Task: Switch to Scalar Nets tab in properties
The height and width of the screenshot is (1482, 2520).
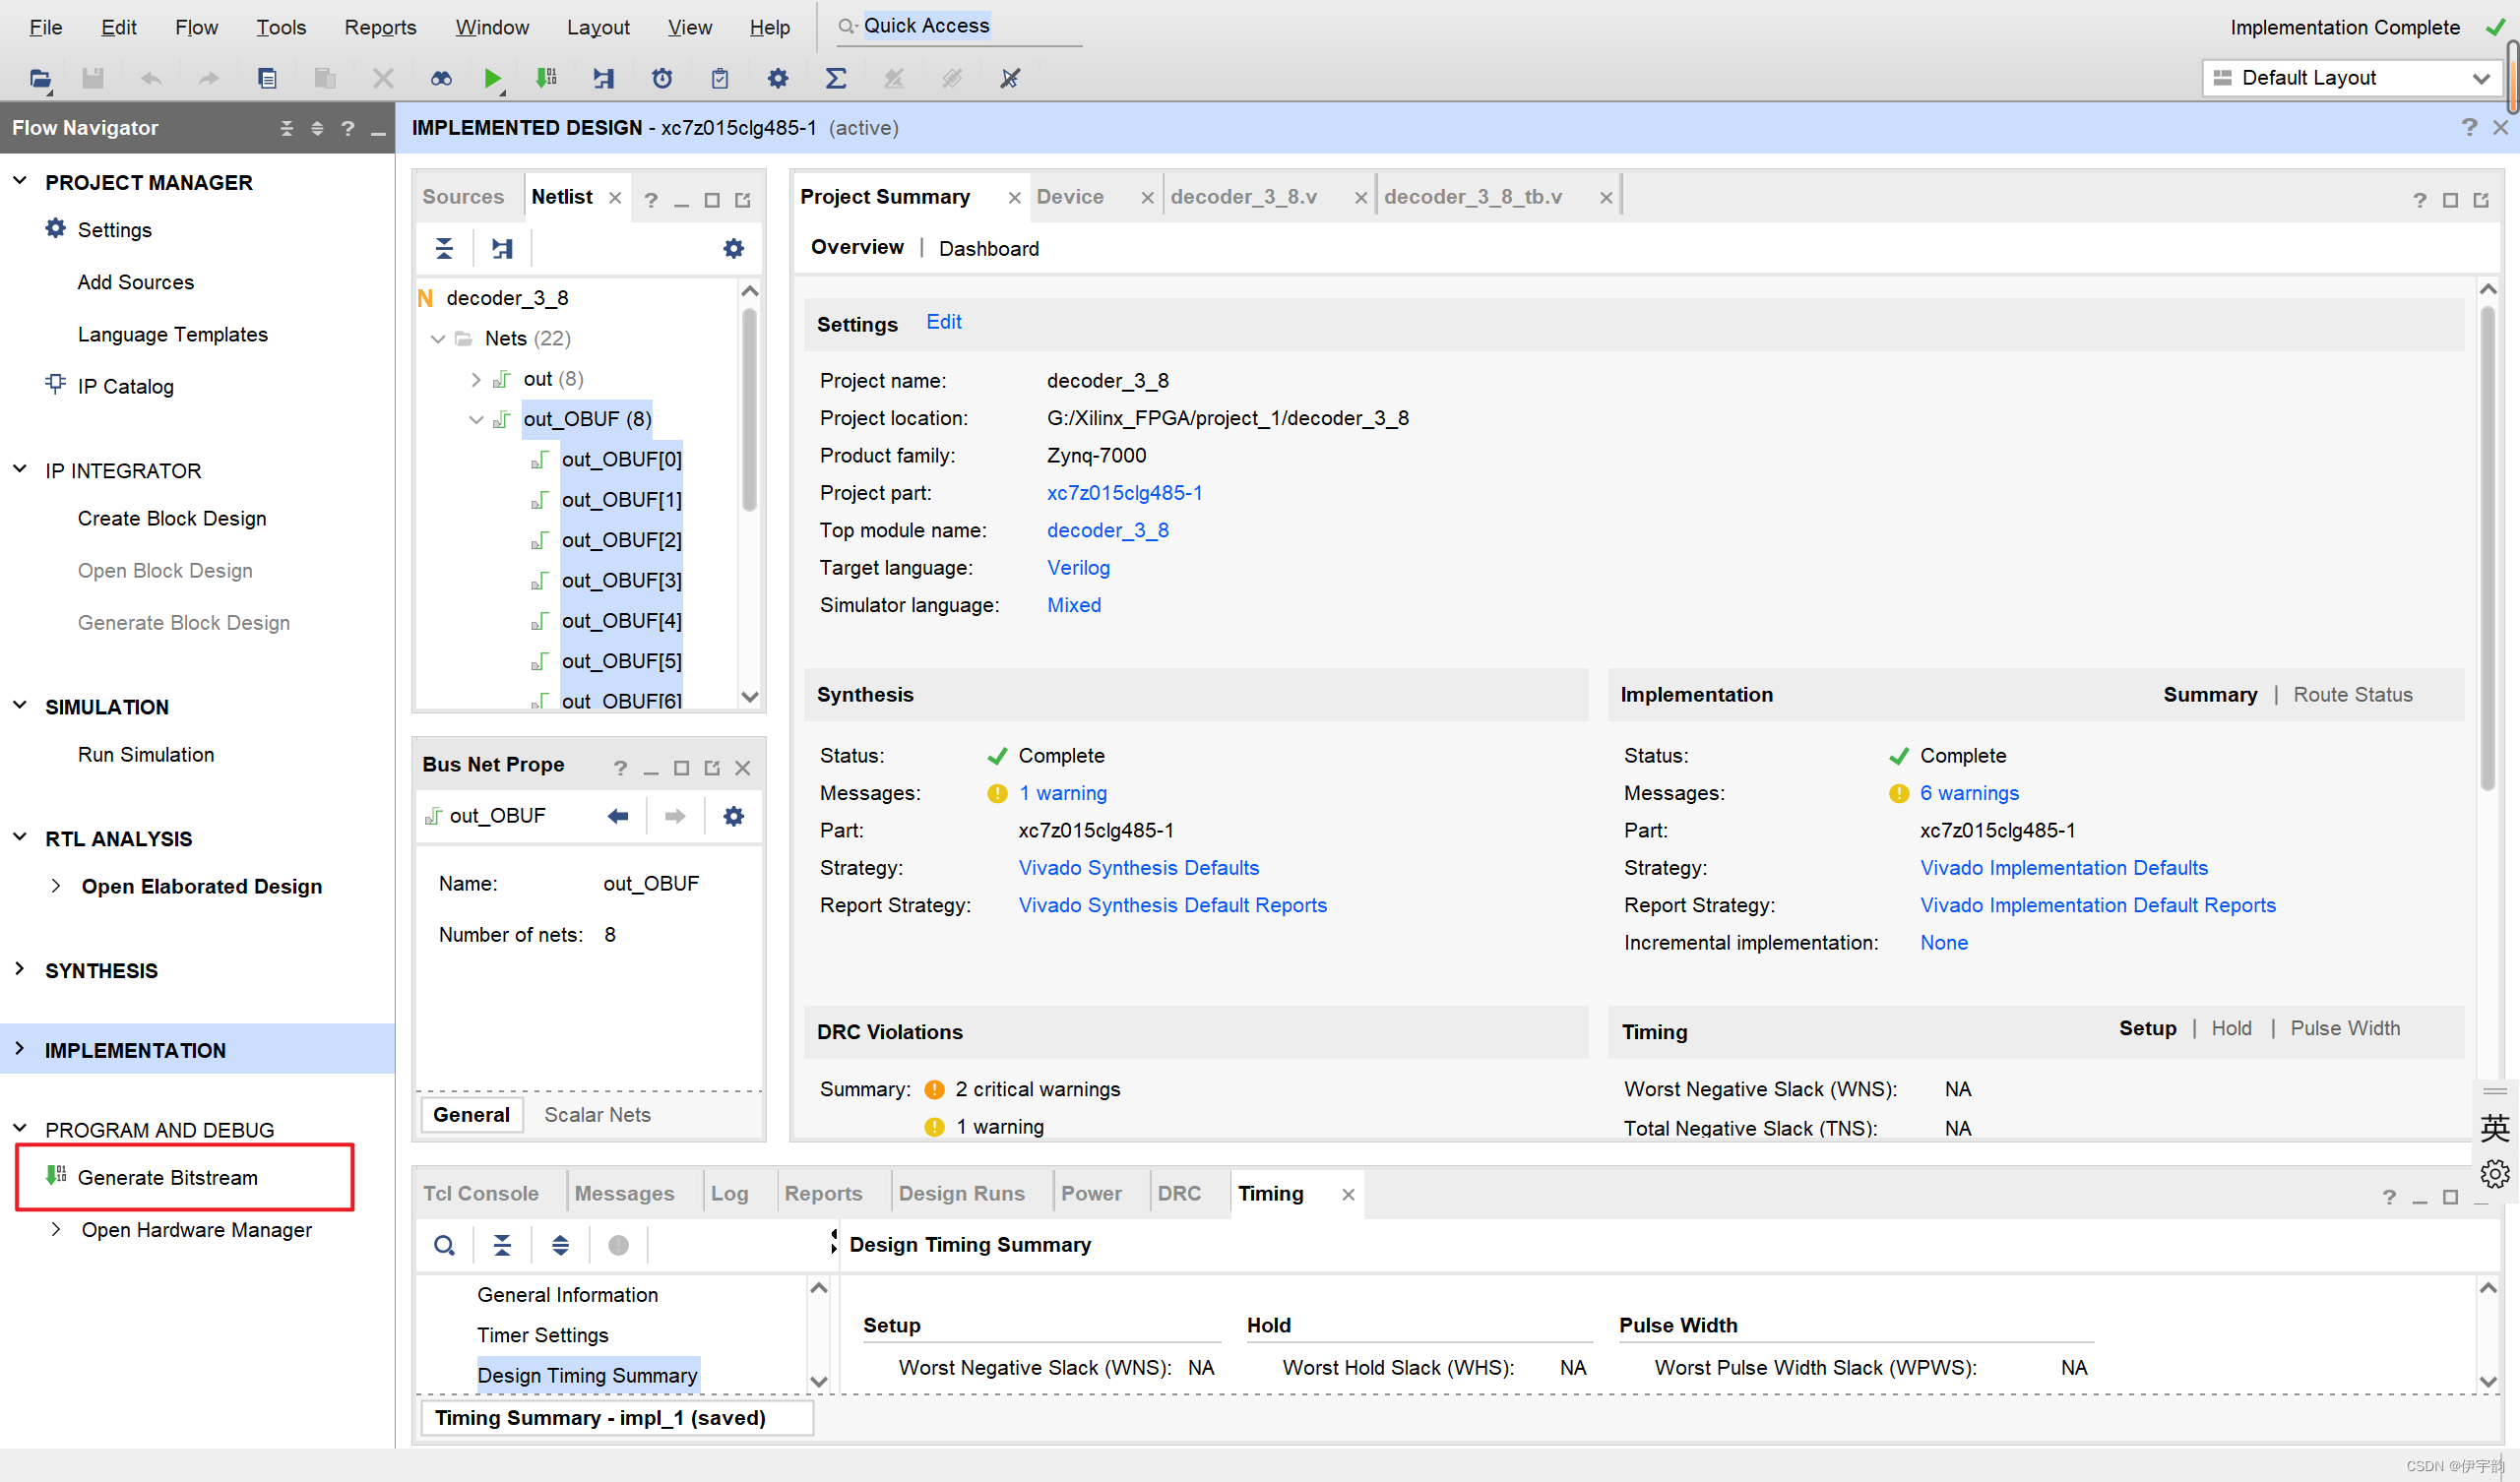Action: coord(597,1115)
